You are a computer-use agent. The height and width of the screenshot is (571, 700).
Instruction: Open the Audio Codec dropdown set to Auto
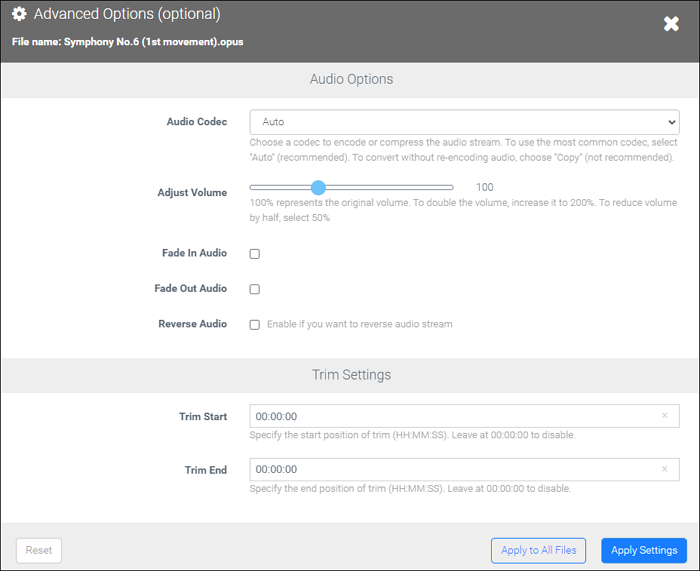[463, 122]
